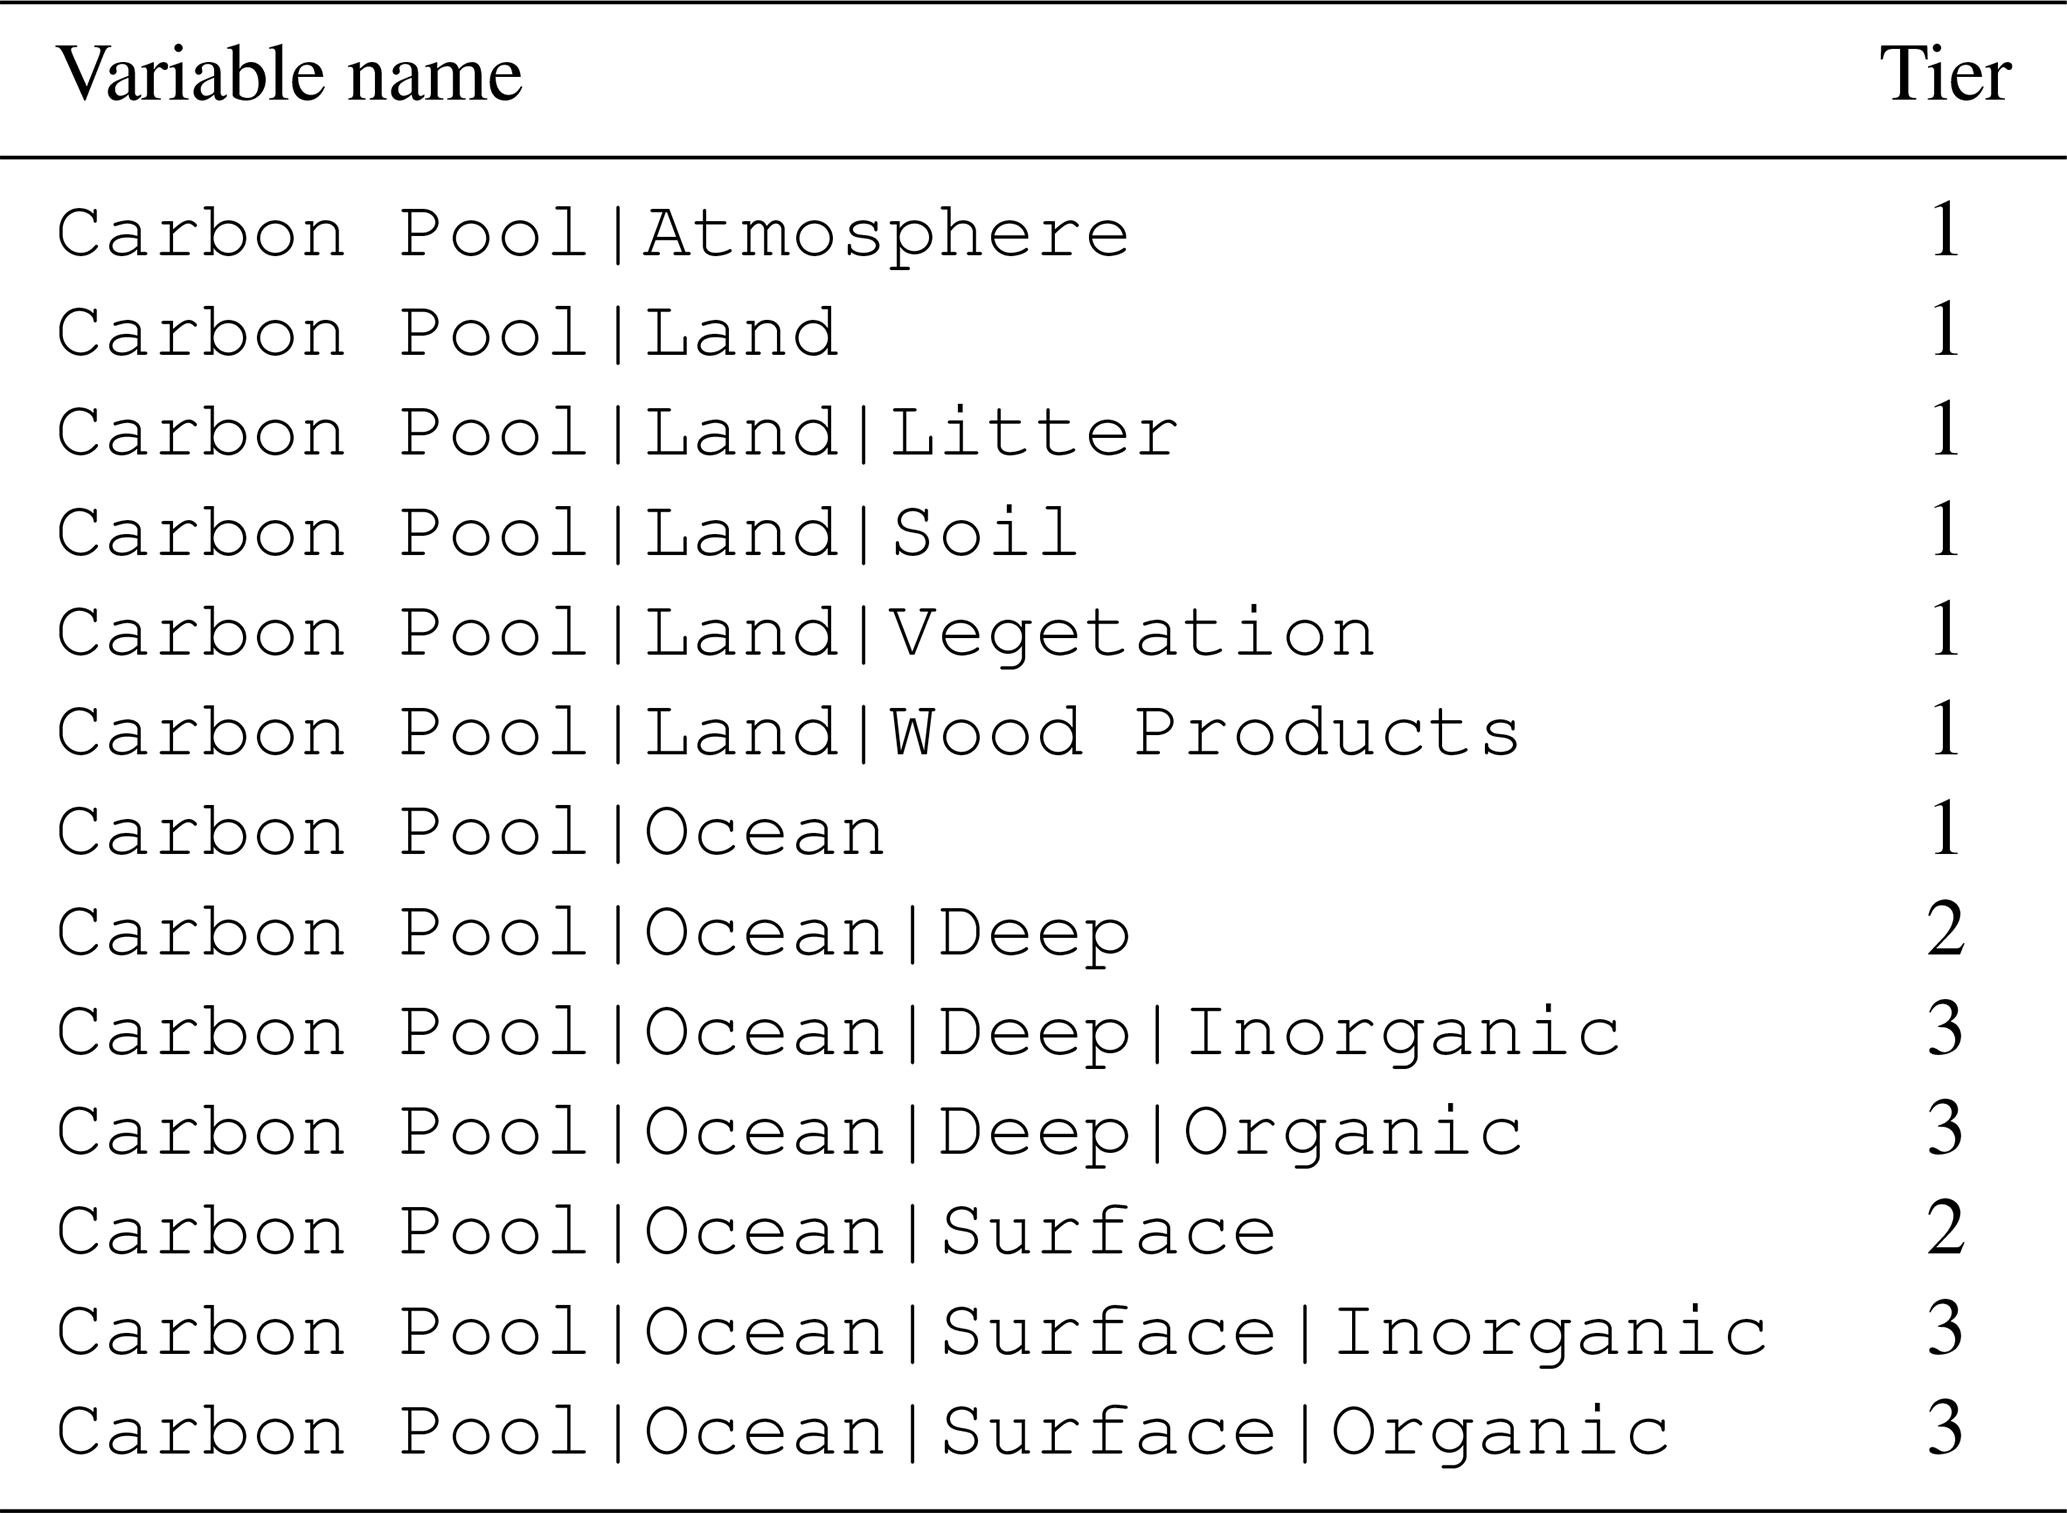Click the tier value for Atmosphere row

[1945, 231]
